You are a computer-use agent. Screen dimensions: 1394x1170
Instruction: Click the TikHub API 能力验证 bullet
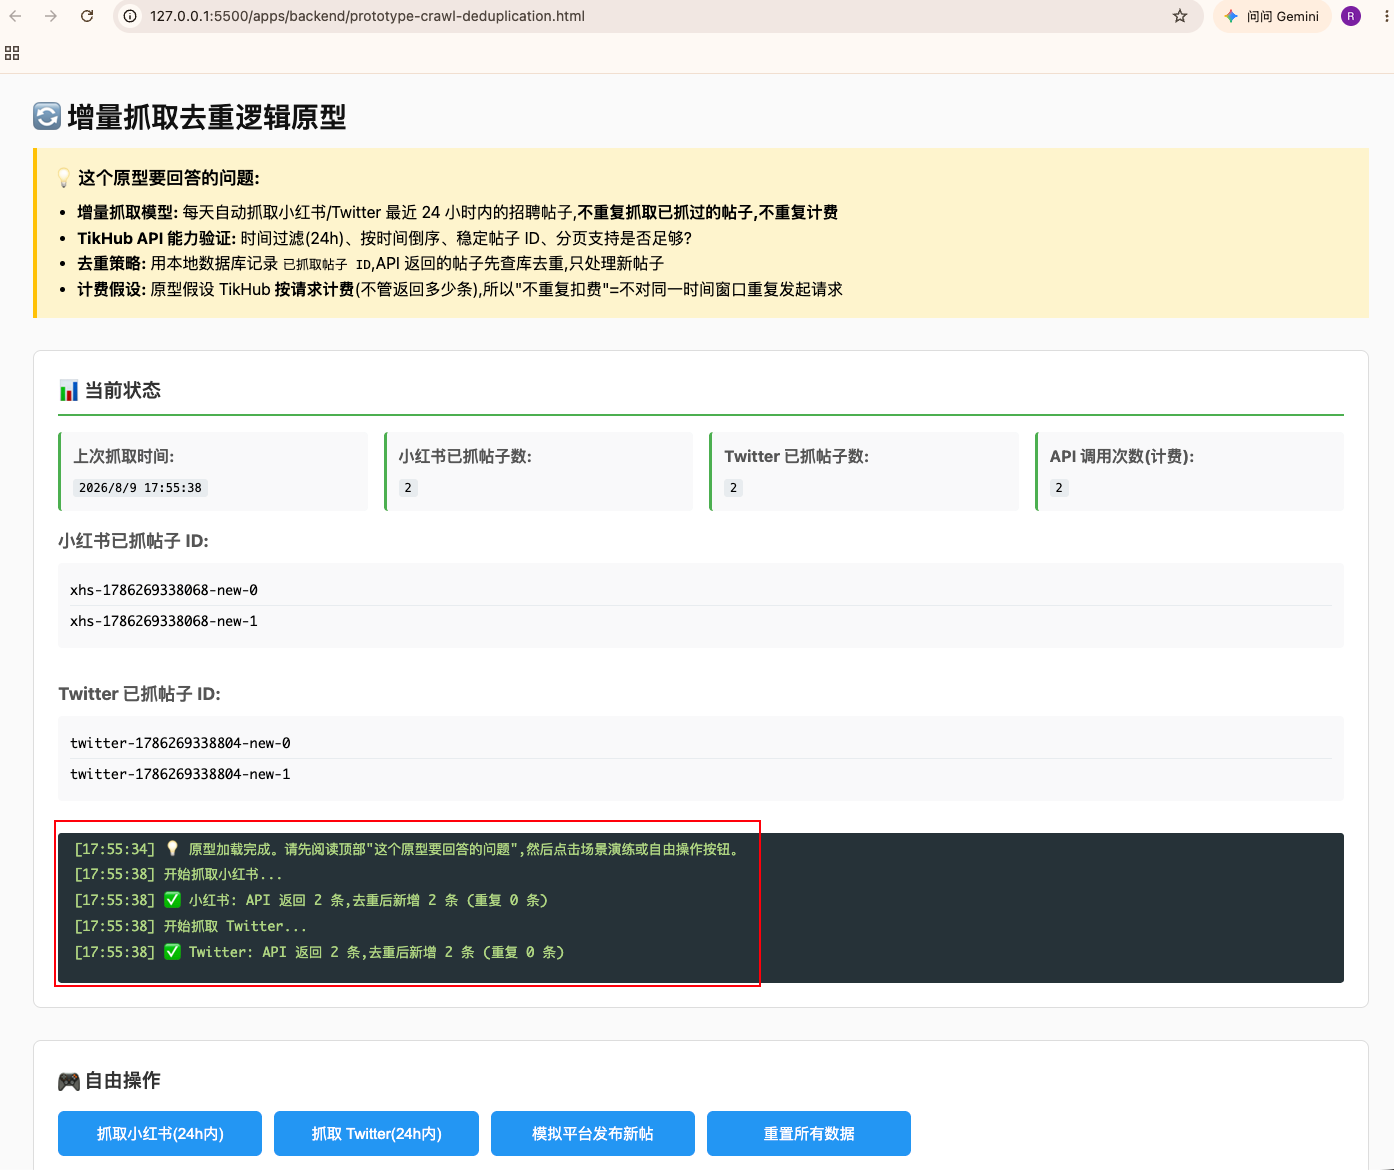(385, 238)
